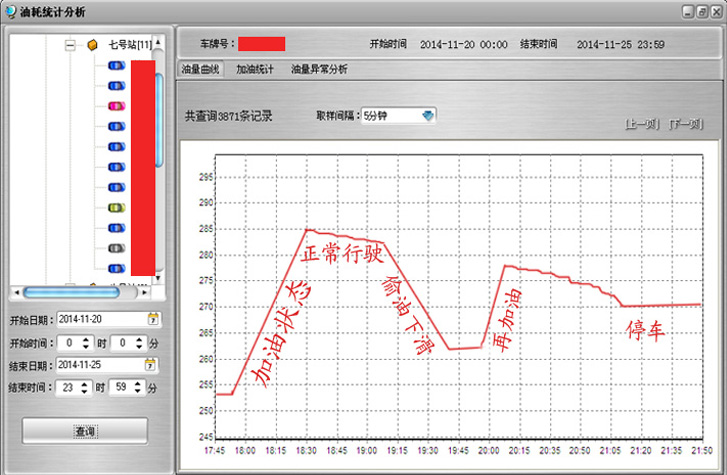The image size is (727, 475).
Task: Go to previous page via 上一页
Action: (x=641, y=123)
